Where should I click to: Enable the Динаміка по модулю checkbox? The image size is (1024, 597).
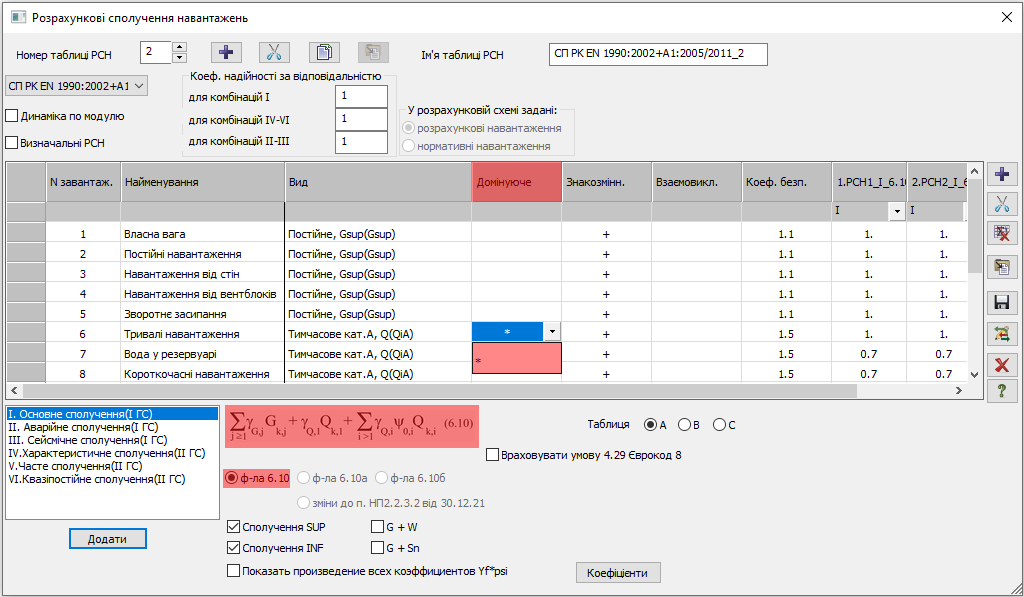click(x=12, y=116)
